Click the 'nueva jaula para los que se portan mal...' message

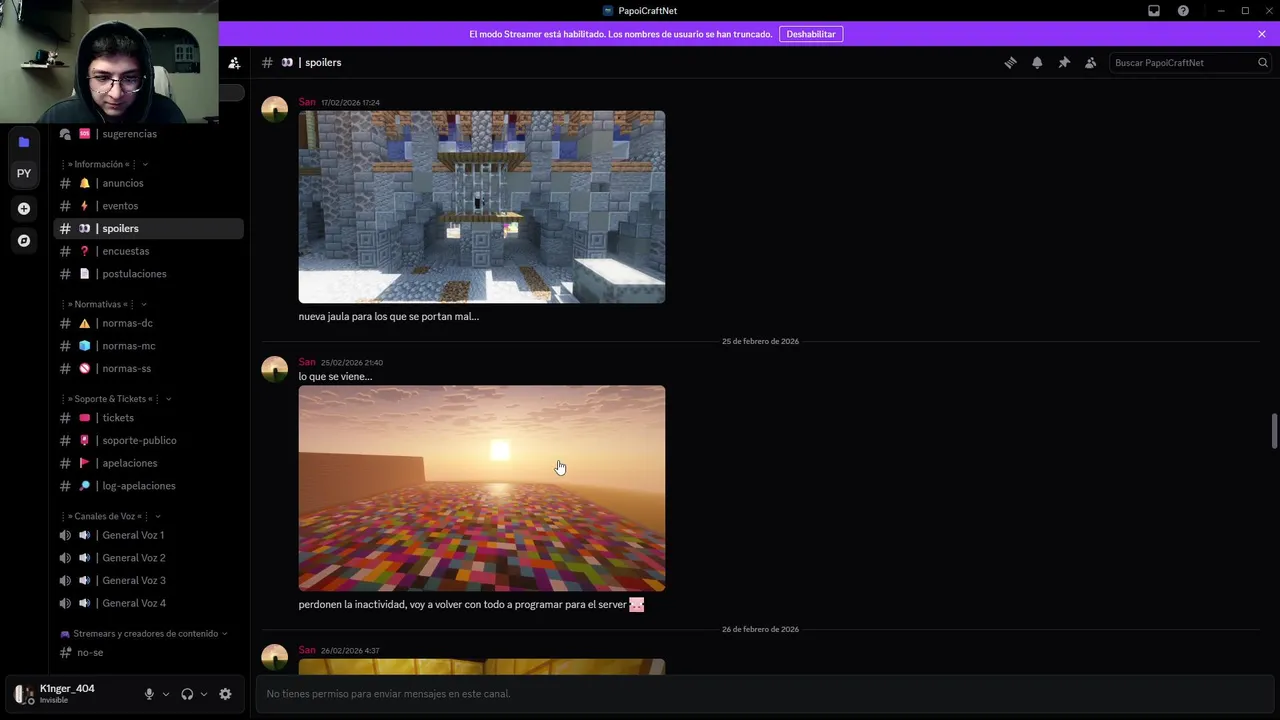click(x=389, y=316)
